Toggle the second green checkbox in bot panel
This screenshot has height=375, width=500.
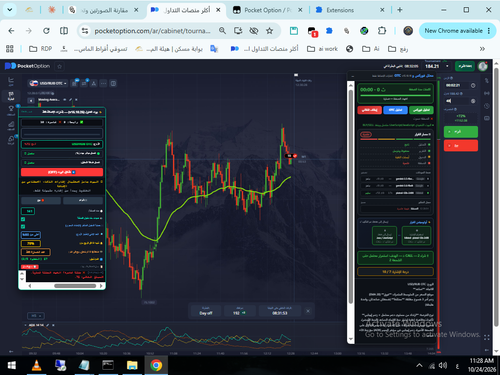[x=23, y=227]
